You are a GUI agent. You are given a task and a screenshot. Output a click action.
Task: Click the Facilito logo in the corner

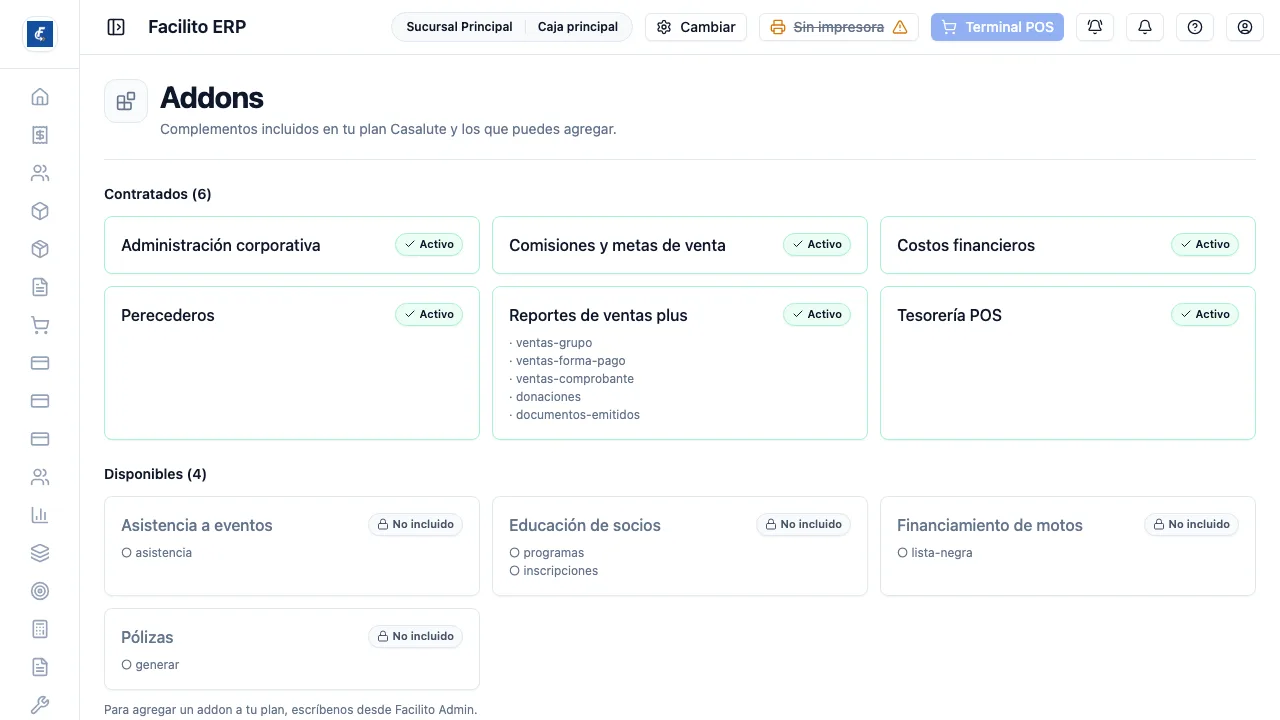point(40,34)
